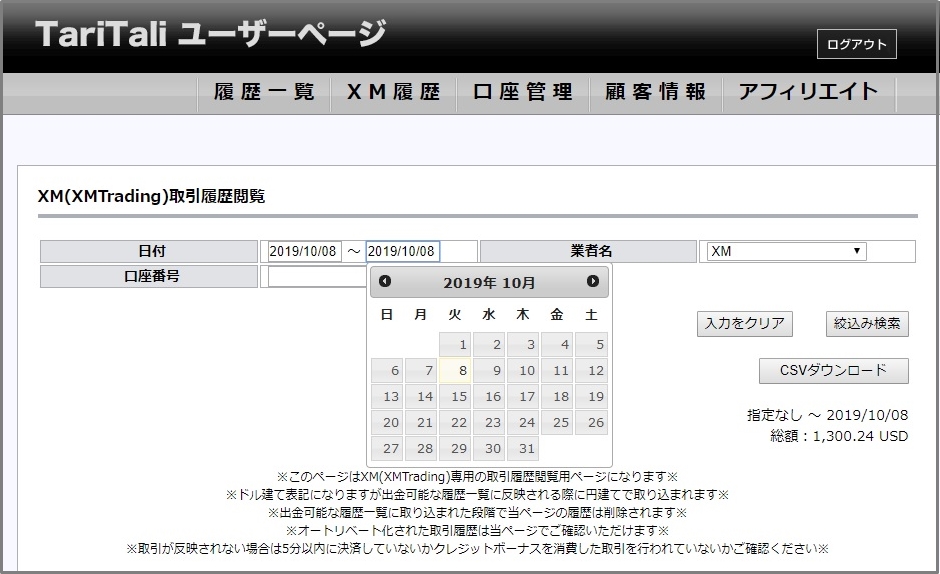
Task: Open the 顧客情報 menu tab
Action: (656, 92)
